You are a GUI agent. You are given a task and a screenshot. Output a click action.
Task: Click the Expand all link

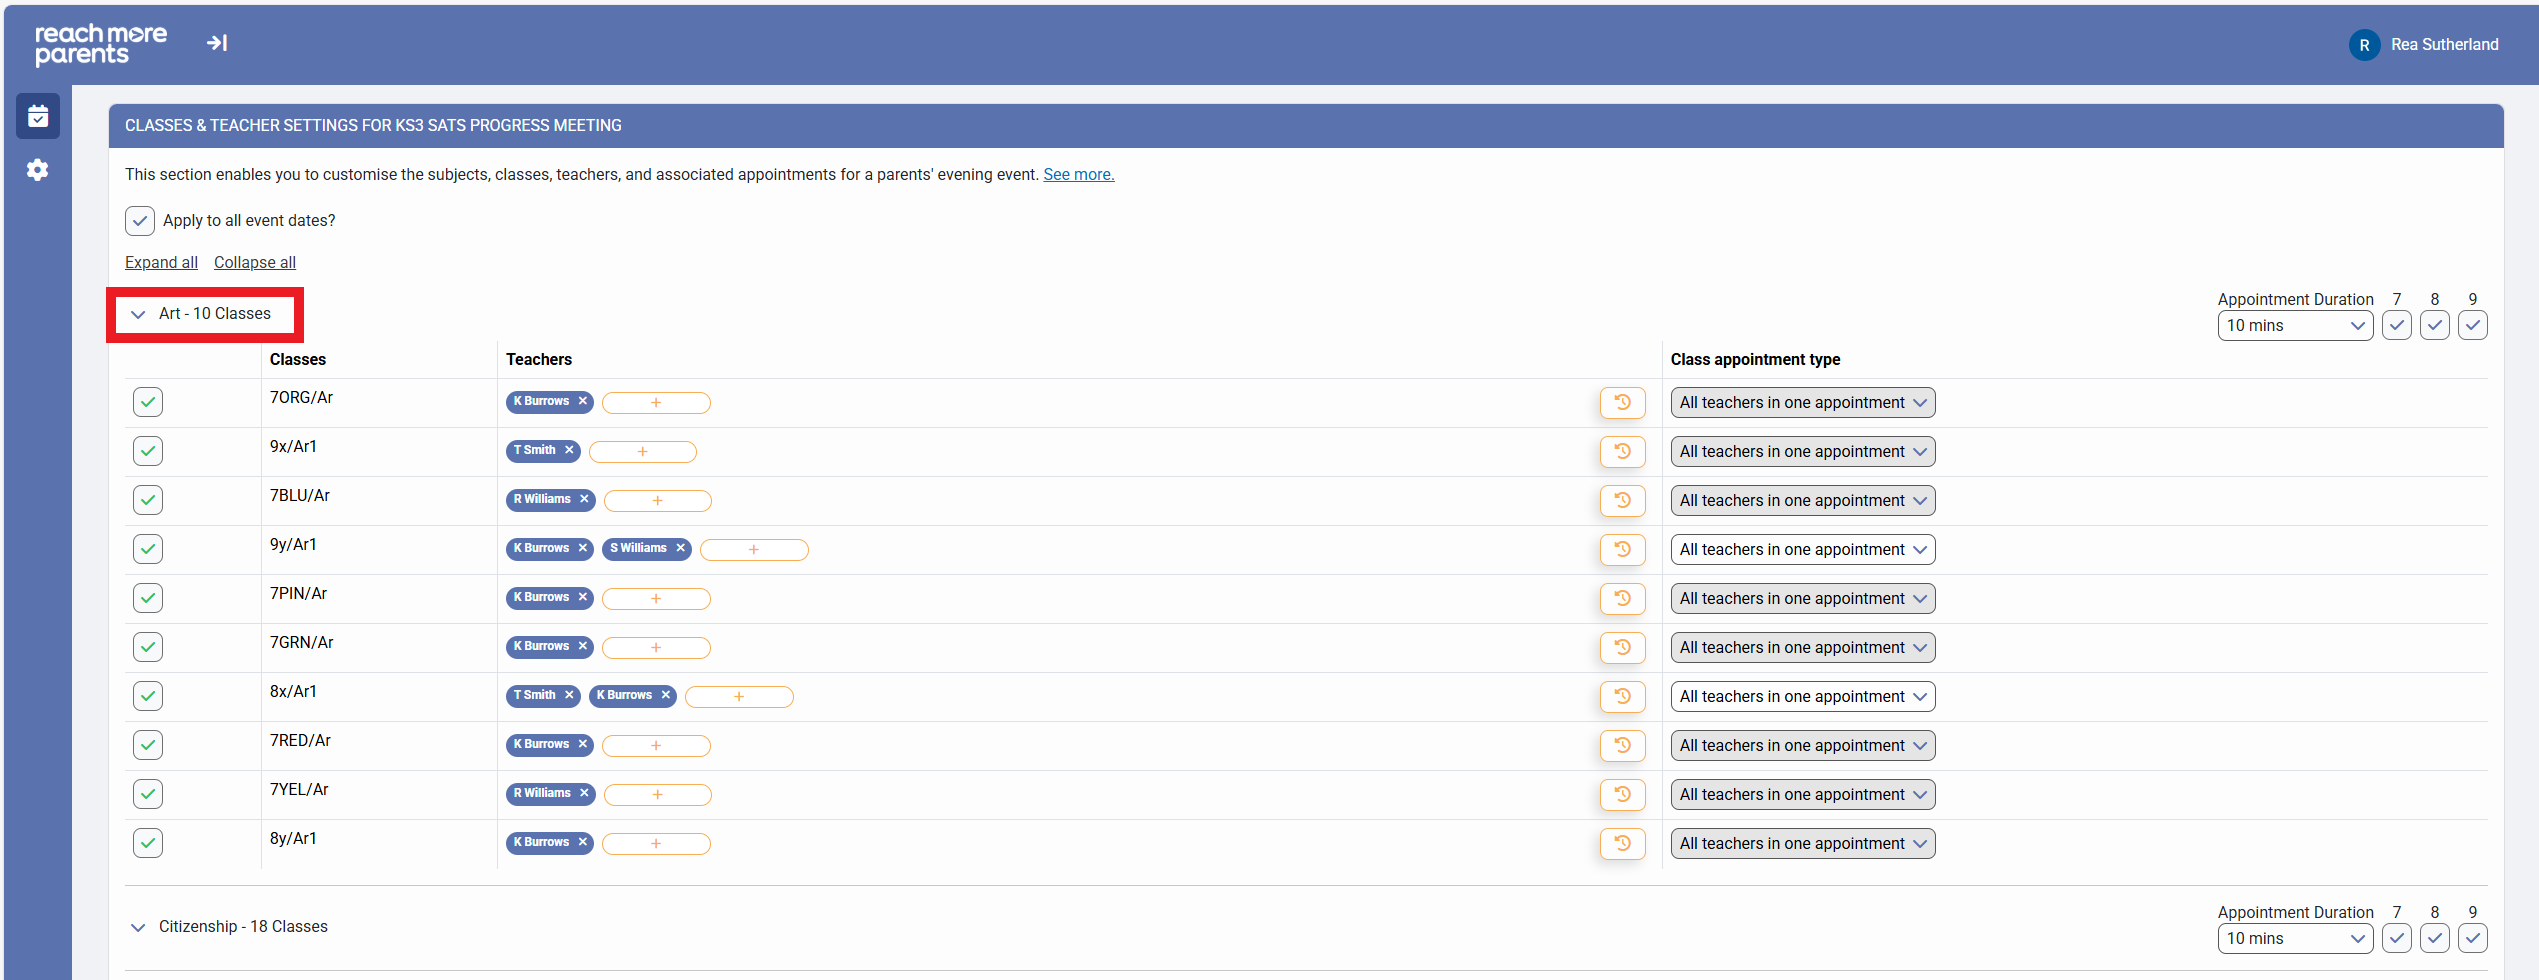click(x=161, y=263)
